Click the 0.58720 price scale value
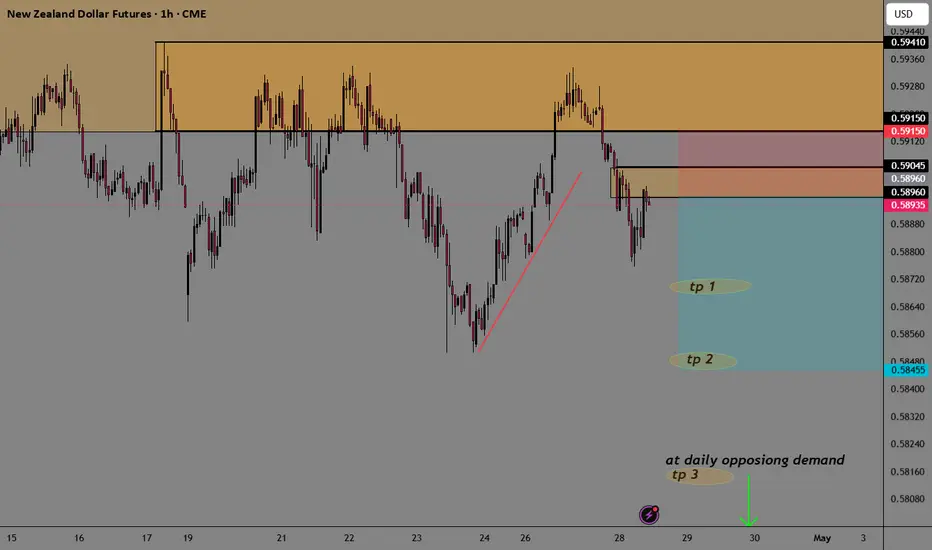 (908, 279)
